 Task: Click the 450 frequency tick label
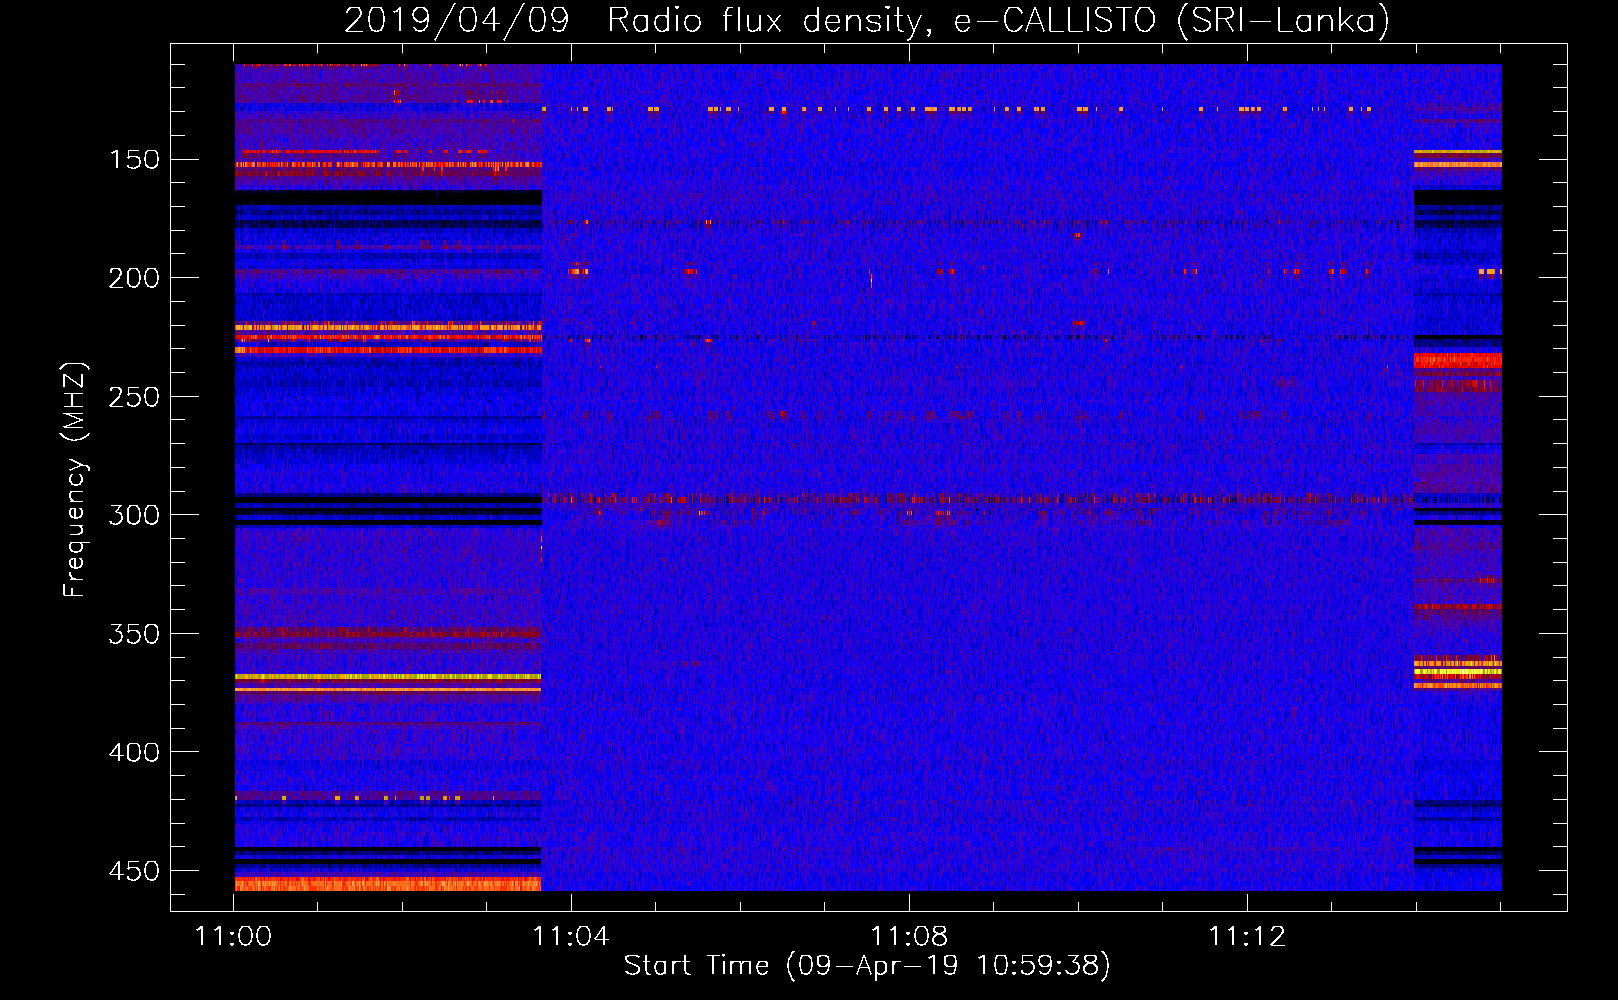134,871
